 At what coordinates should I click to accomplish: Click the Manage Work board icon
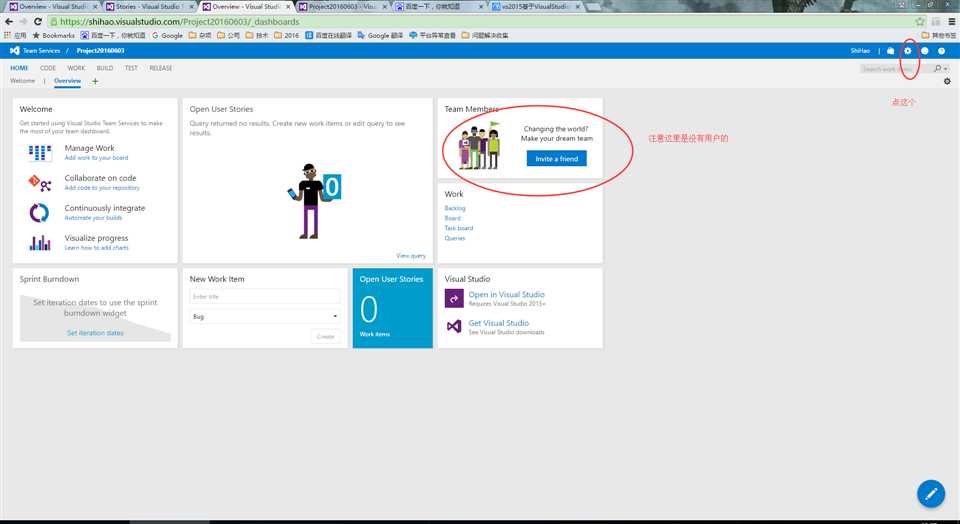coord(40,152)
